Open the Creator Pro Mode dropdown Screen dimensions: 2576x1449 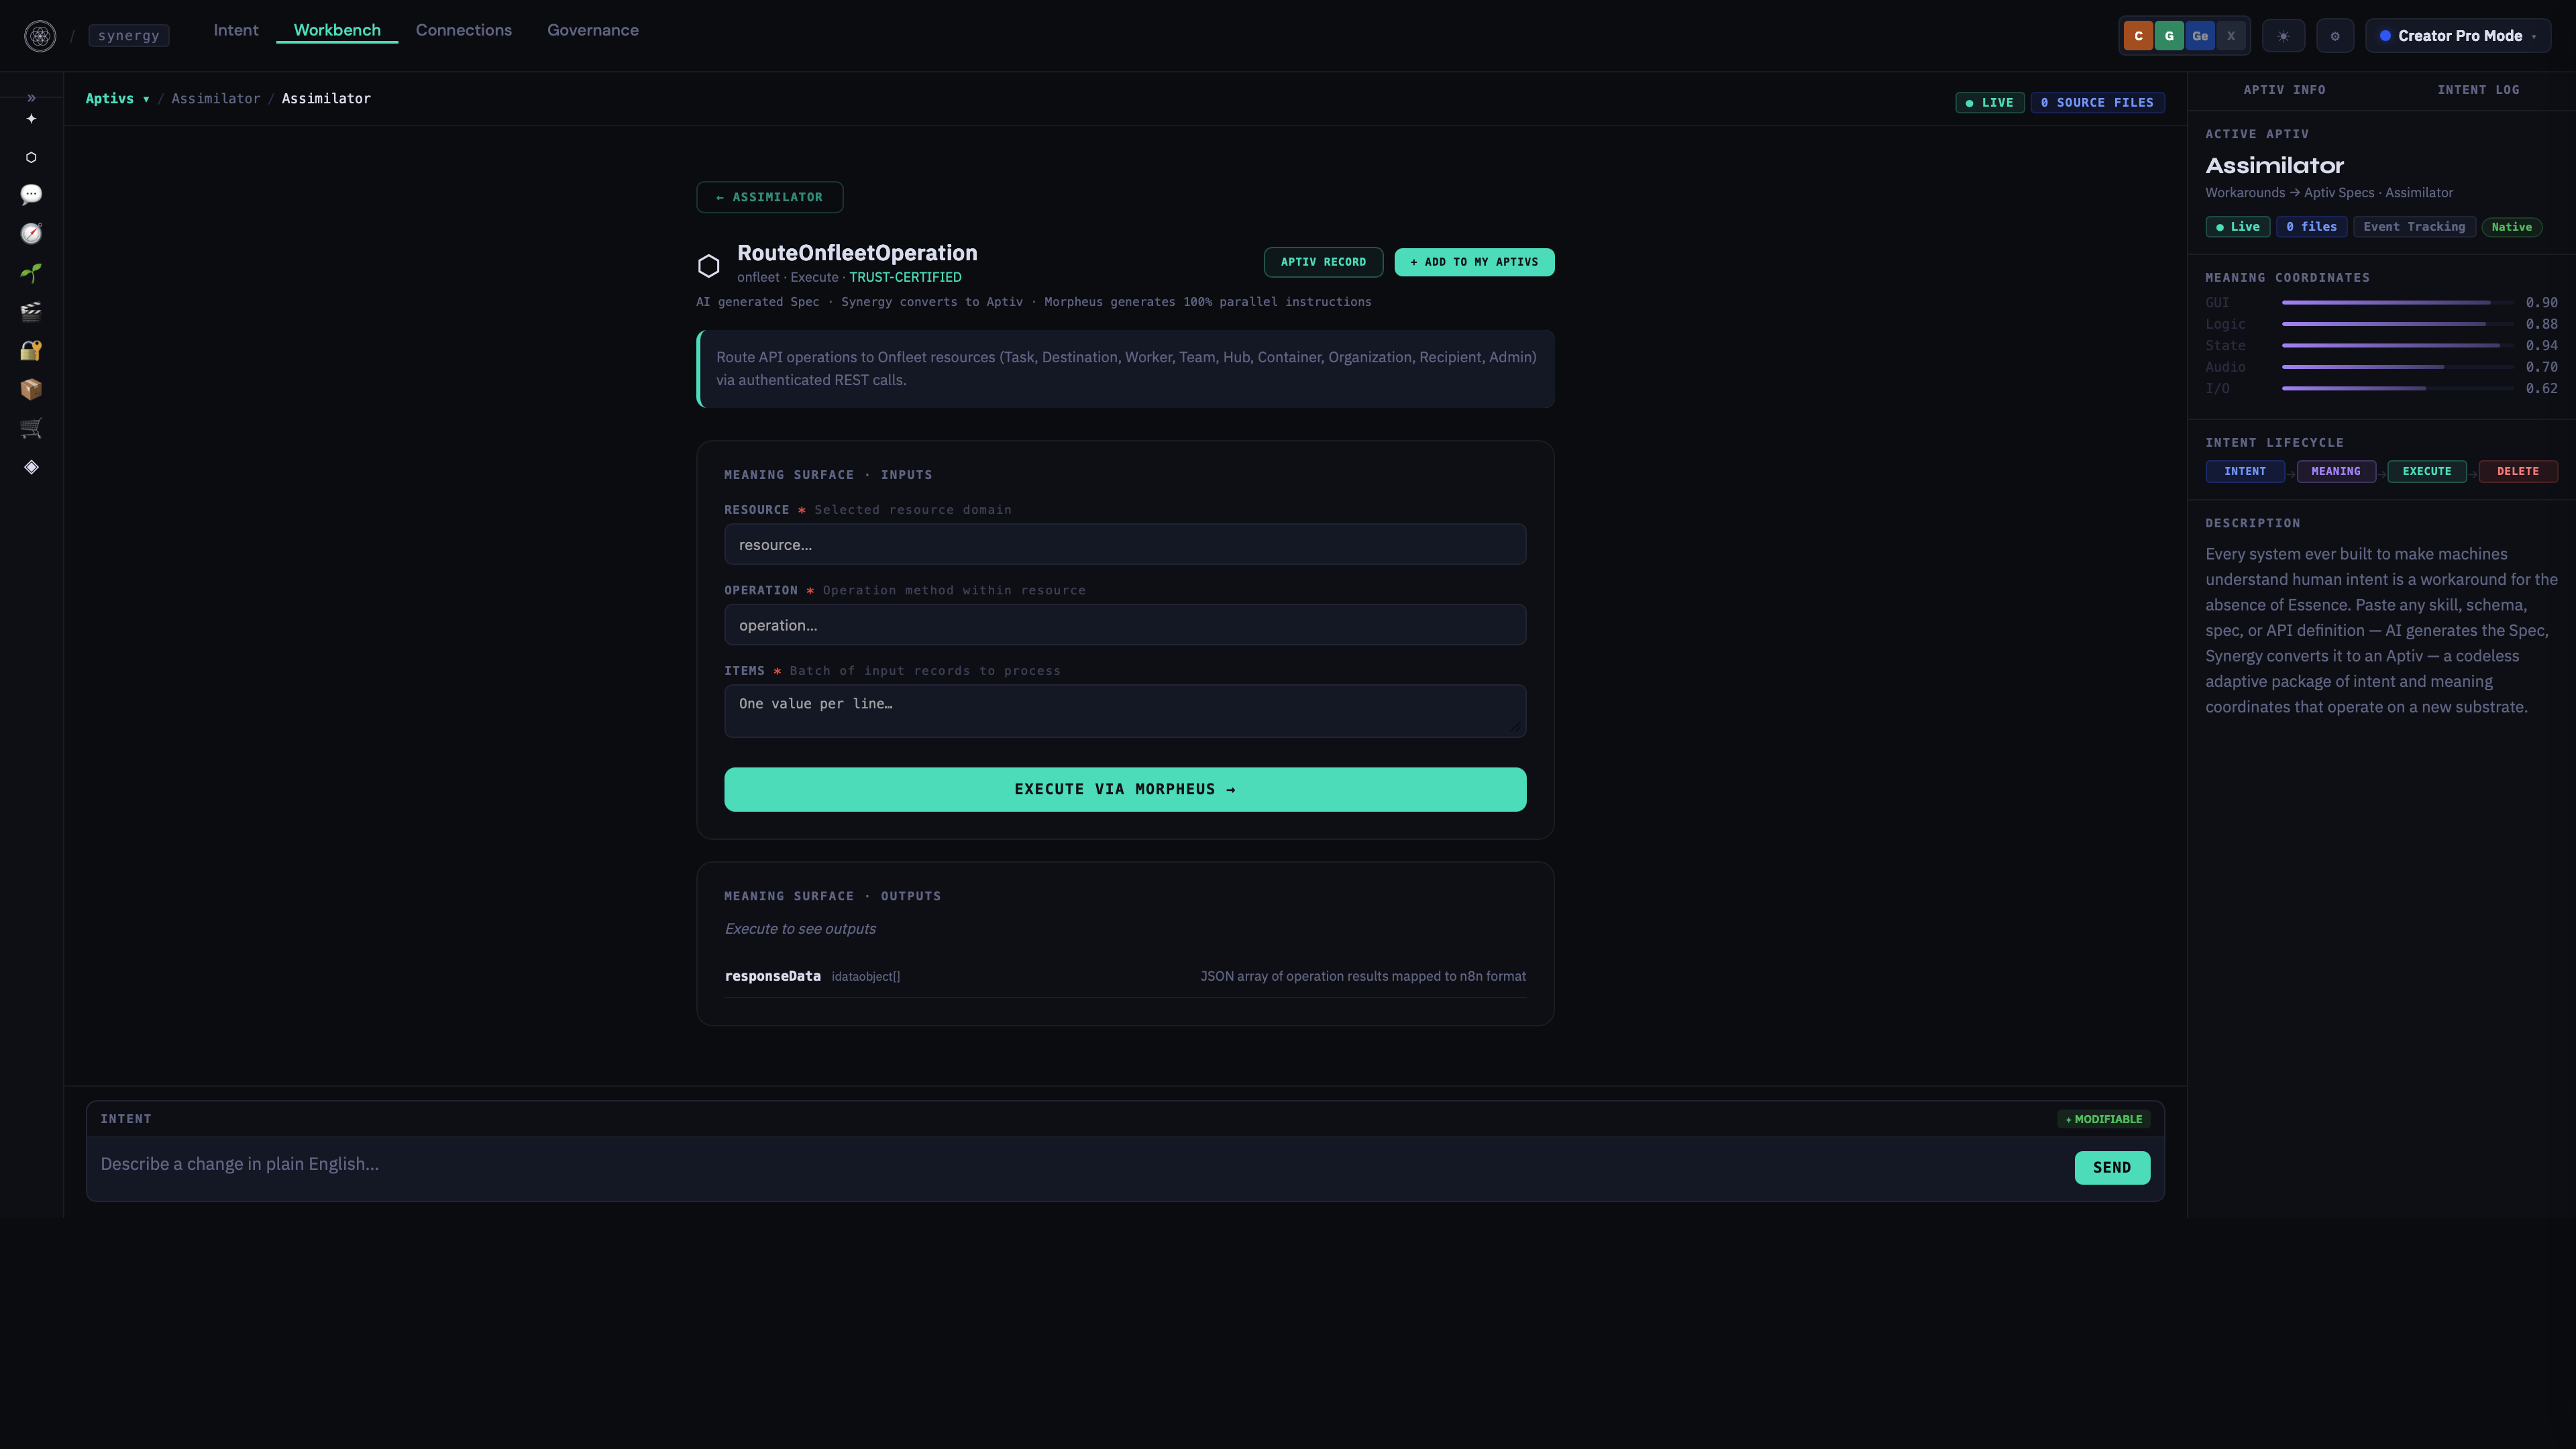[x=2458, y=36]
